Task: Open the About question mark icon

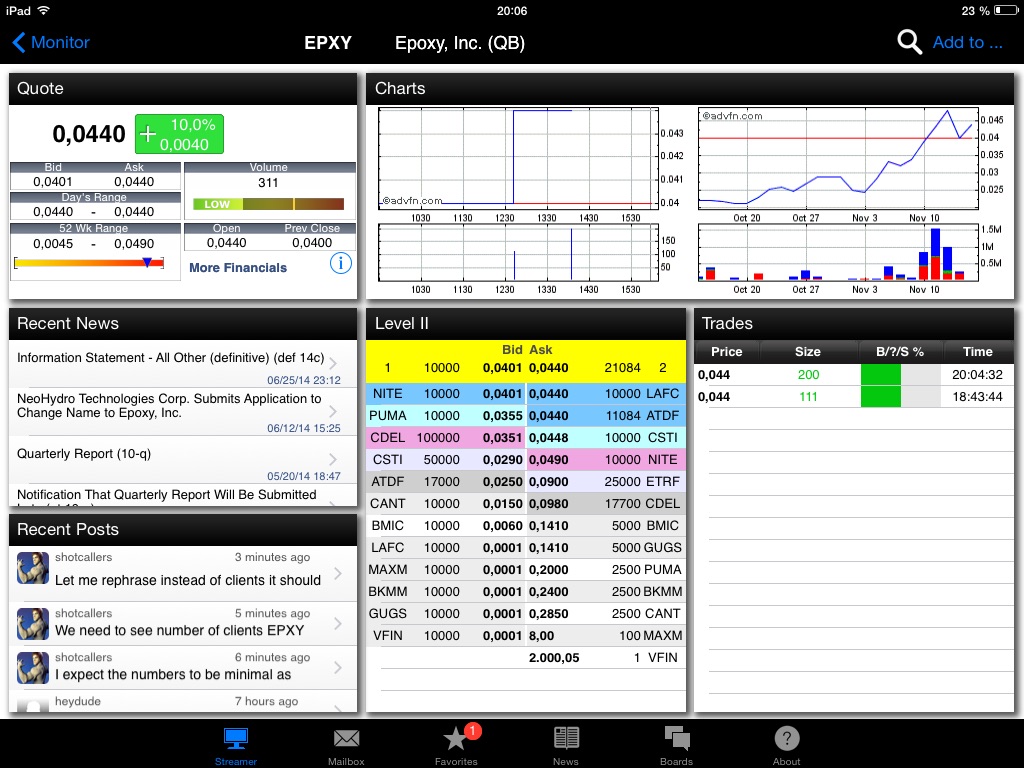Action: point(786,739)
